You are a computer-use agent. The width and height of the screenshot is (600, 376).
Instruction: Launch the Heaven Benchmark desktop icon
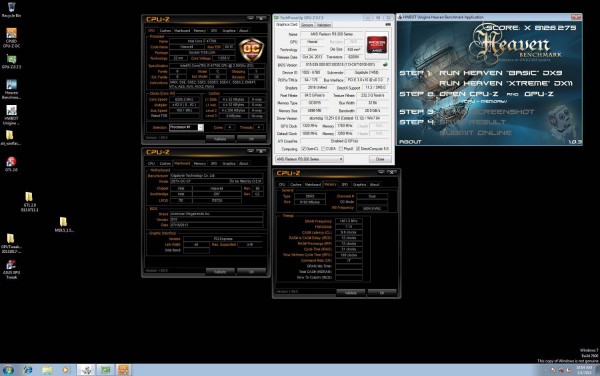11,89
